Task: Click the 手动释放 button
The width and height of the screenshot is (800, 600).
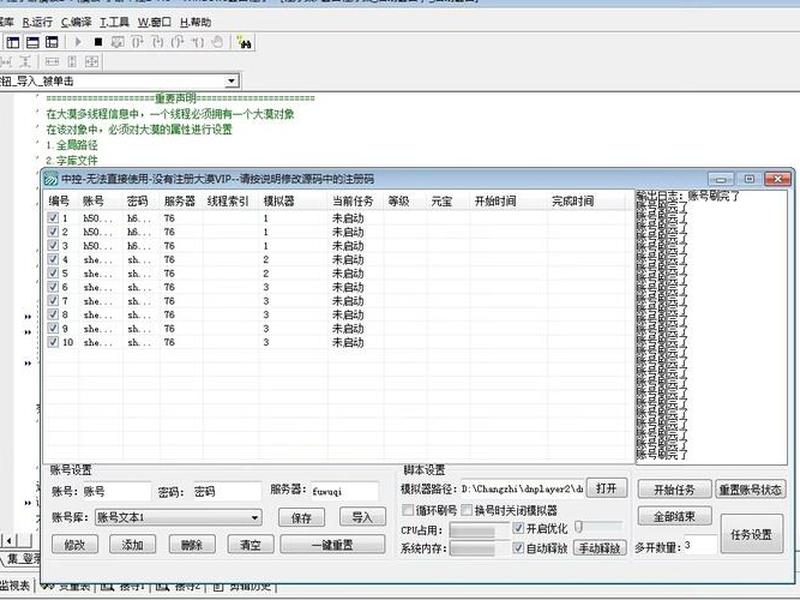Action: tap(599, 548)
